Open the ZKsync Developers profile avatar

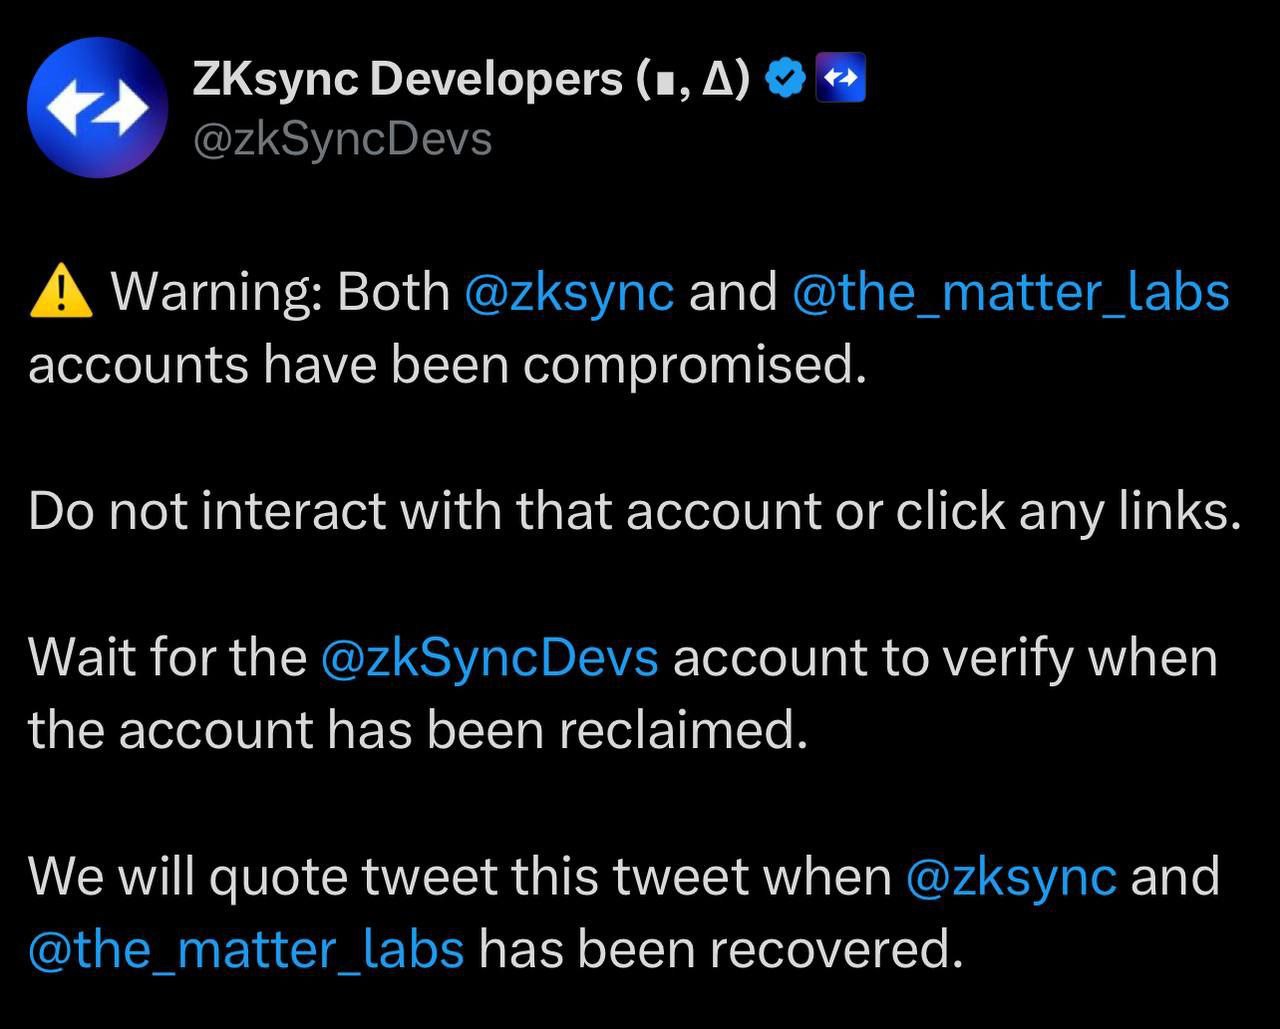coord(97,108)
